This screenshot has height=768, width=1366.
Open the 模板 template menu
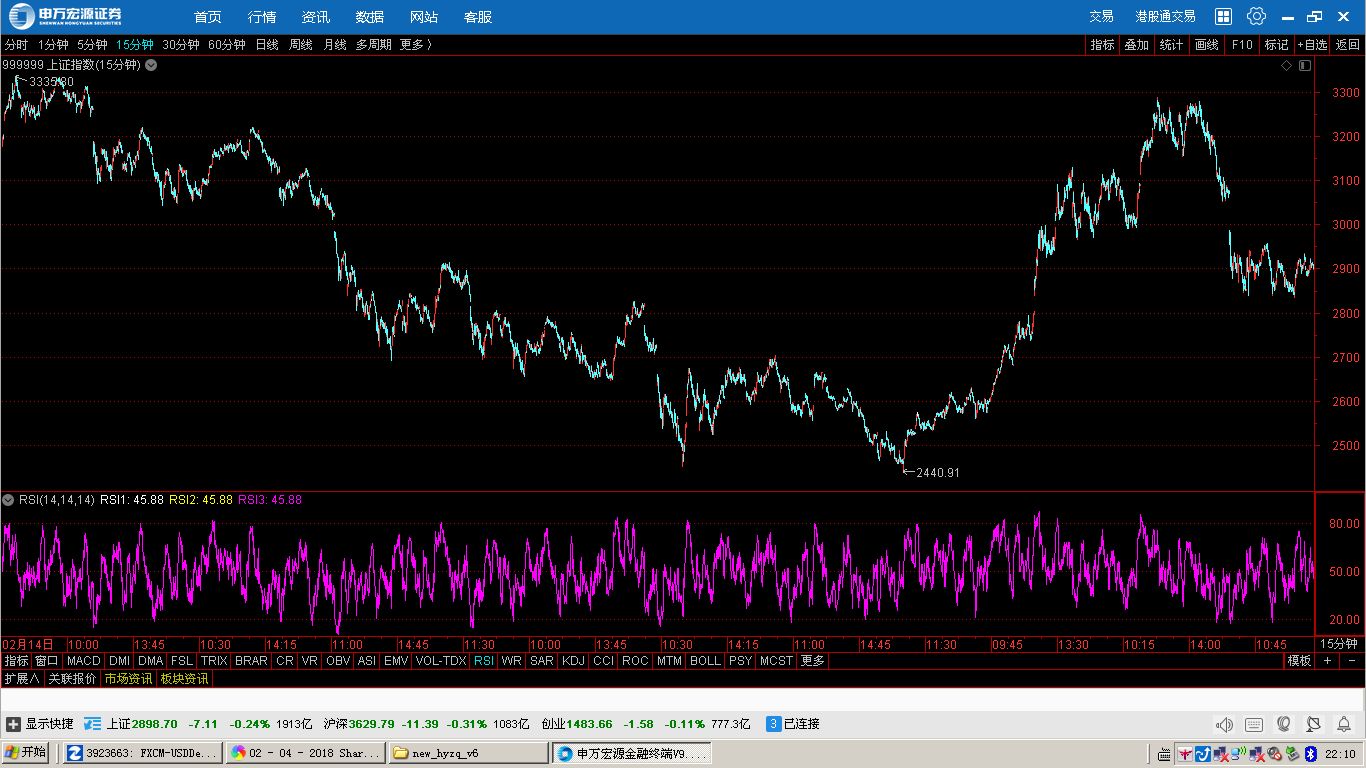click(1299, 661)
